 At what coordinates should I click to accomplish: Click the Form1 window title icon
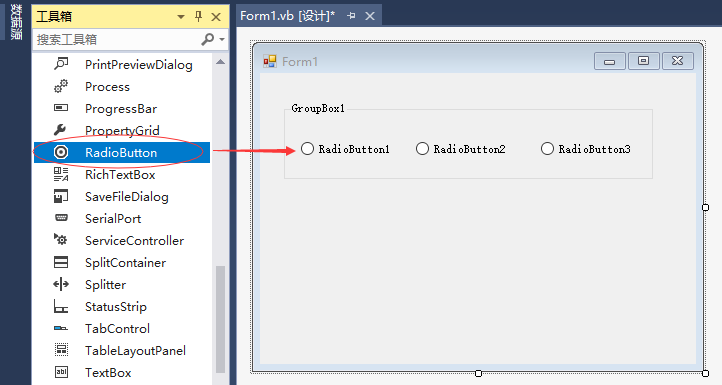(x=270, y=61)
